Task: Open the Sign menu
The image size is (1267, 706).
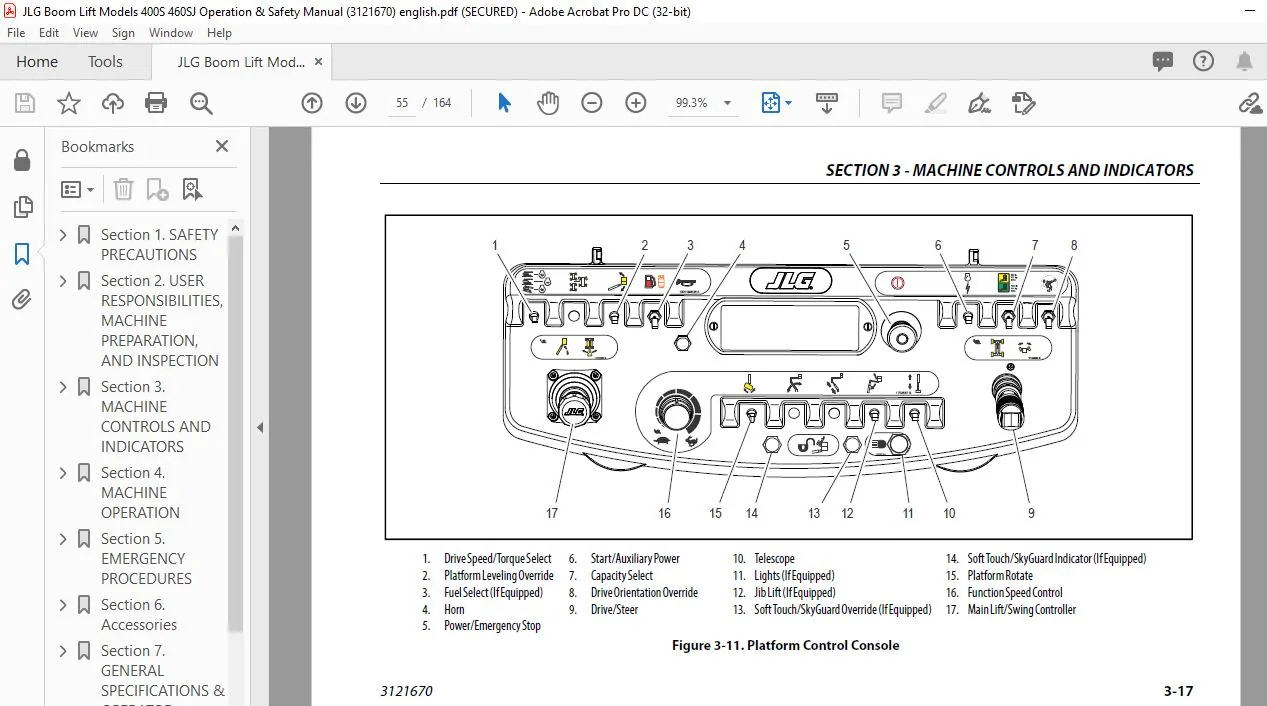Action: (123, 33)
